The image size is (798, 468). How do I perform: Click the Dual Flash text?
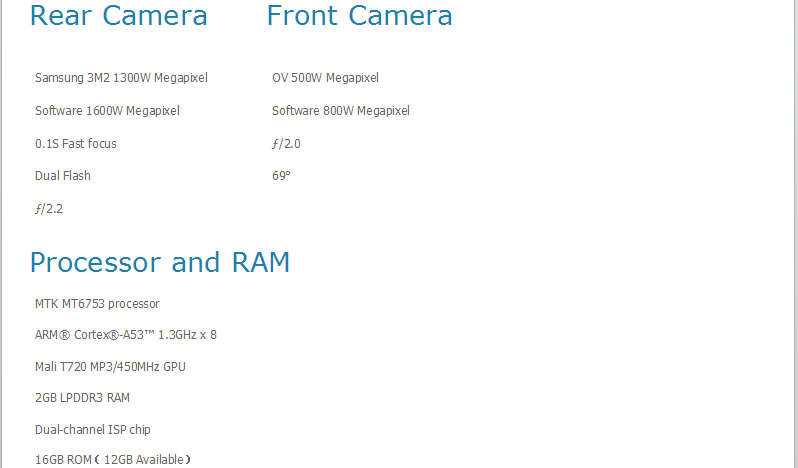pyautogui.click(x=63, y=176)
